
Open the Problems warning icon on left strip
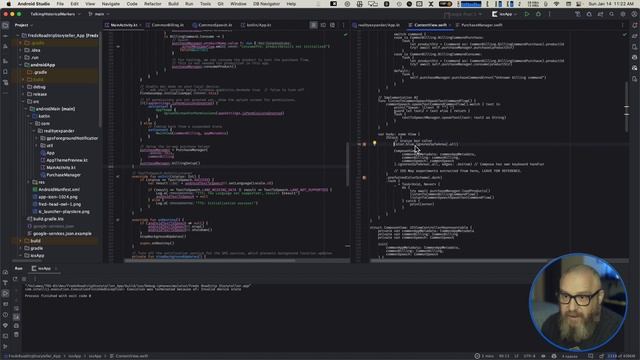click(x=5, y=315)
